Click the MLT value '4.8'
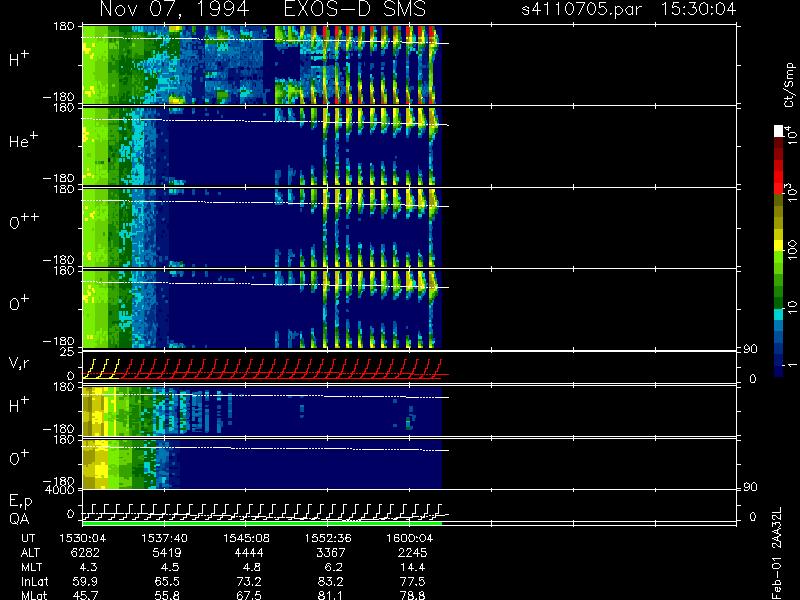 point(252,567)
